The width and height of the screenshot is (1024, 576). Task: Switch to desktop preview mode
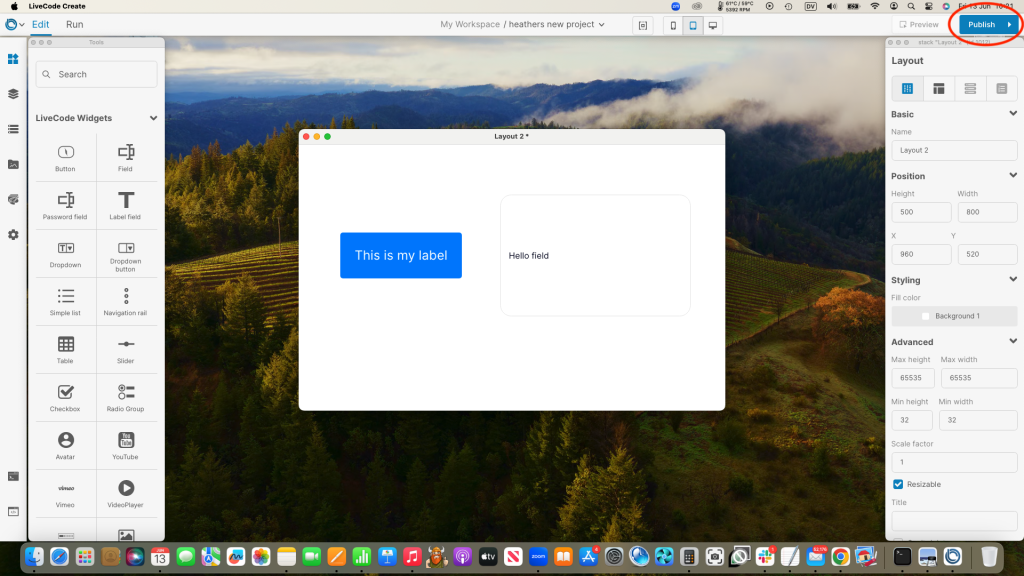[x=713, y=25]
